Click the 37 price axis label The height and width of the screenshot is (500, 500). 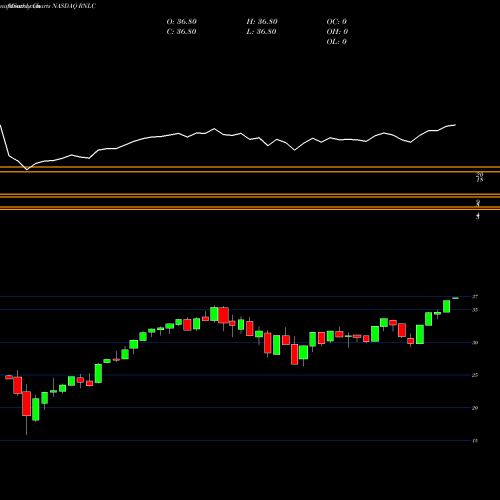475,297
